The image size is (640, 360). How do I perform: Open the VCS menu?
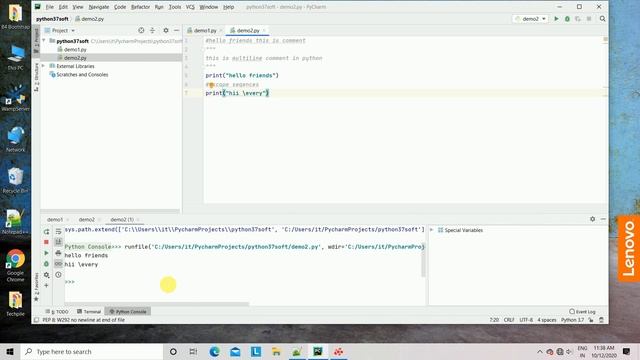pyautogui.click(x=190, y=7)
